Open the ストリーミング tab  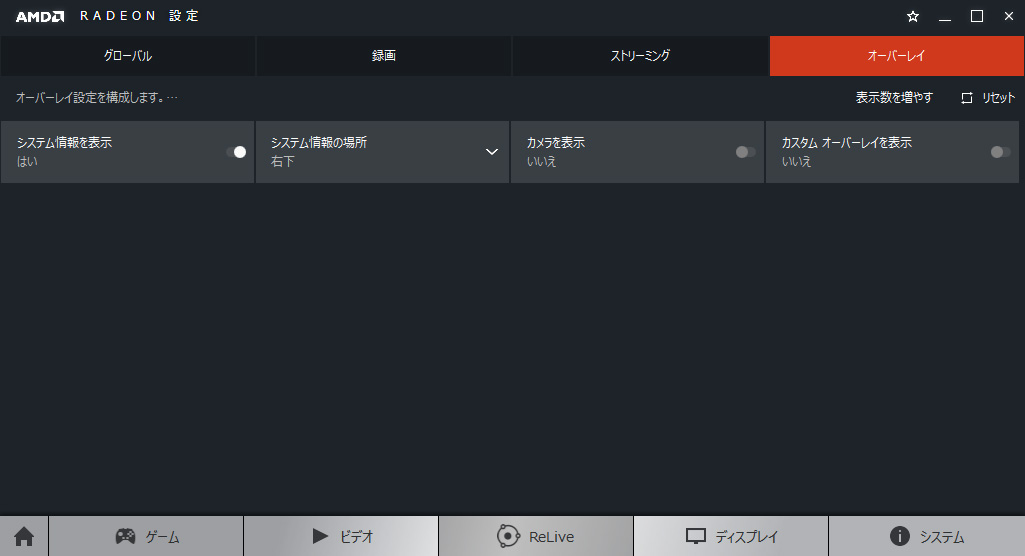(x=640, y=56)
